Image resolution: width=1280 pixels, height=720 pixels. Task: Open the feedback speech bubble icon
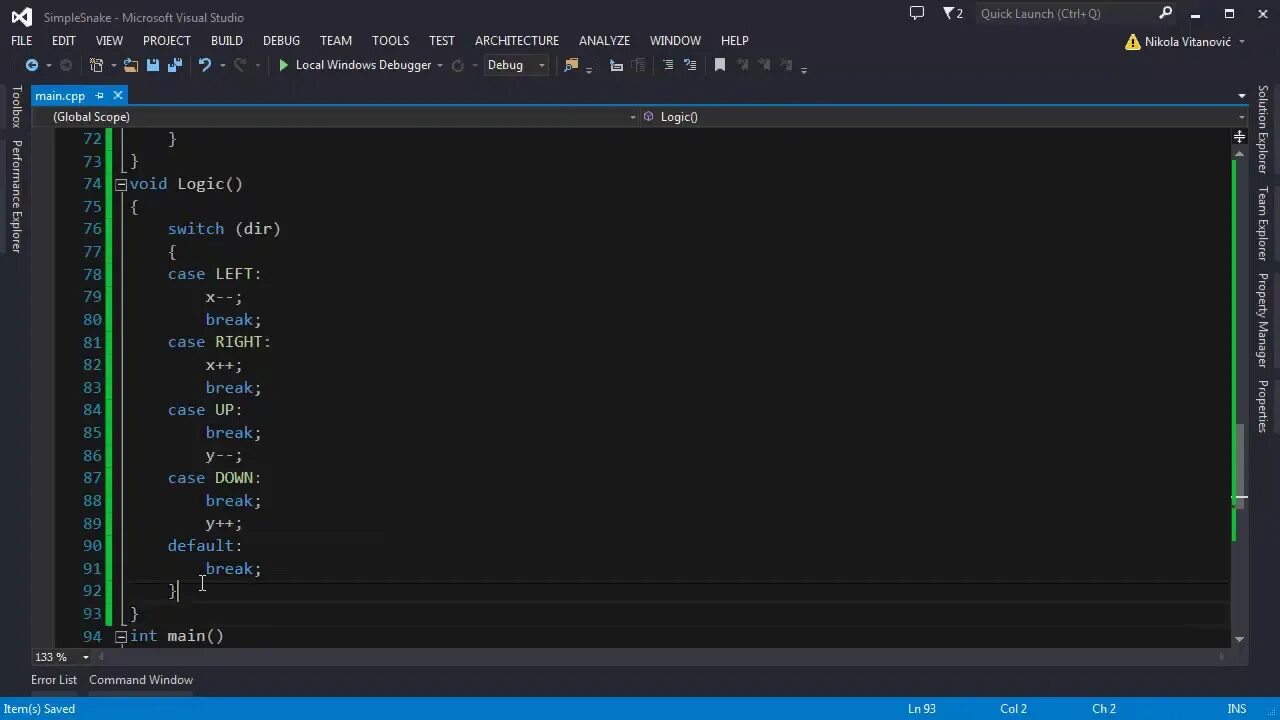coord(917,13)
